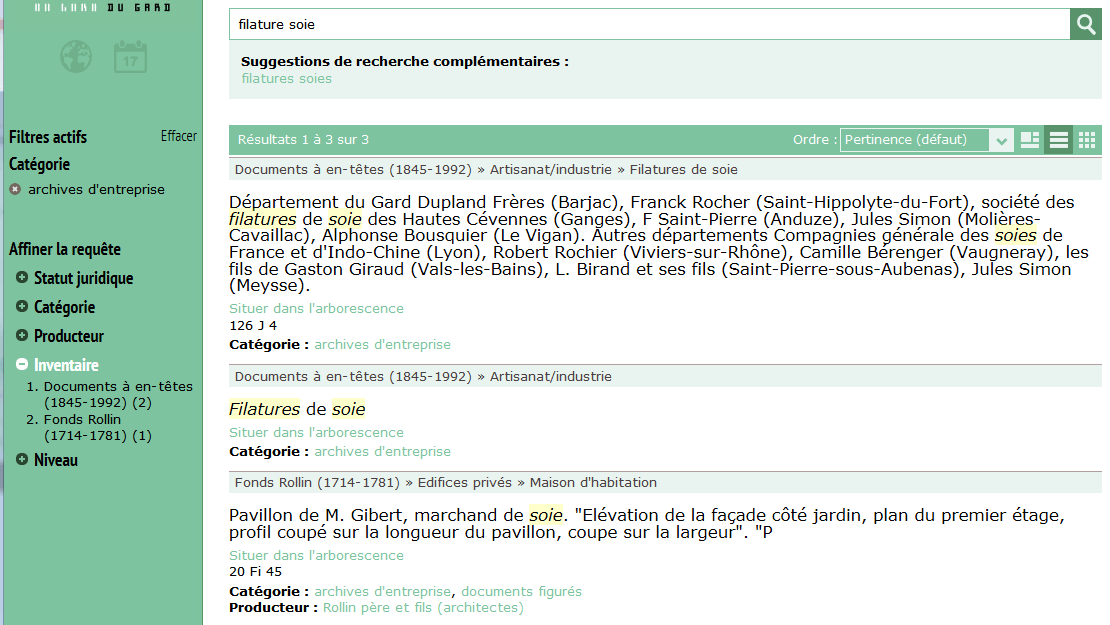This screenshot has height=625, width=1110.
Task: Enable the list view layout icon
Action: coord(1058,139)
